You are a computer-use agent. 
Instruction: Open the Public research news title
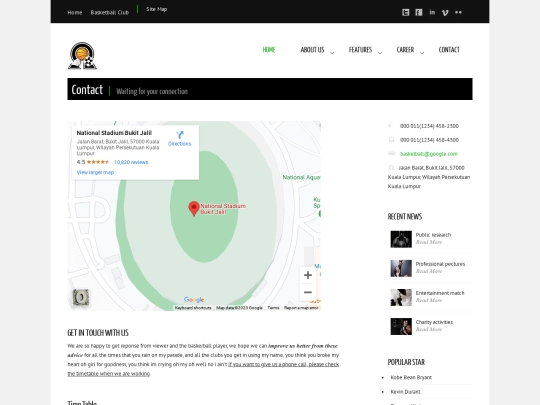(x=433, y=235)
